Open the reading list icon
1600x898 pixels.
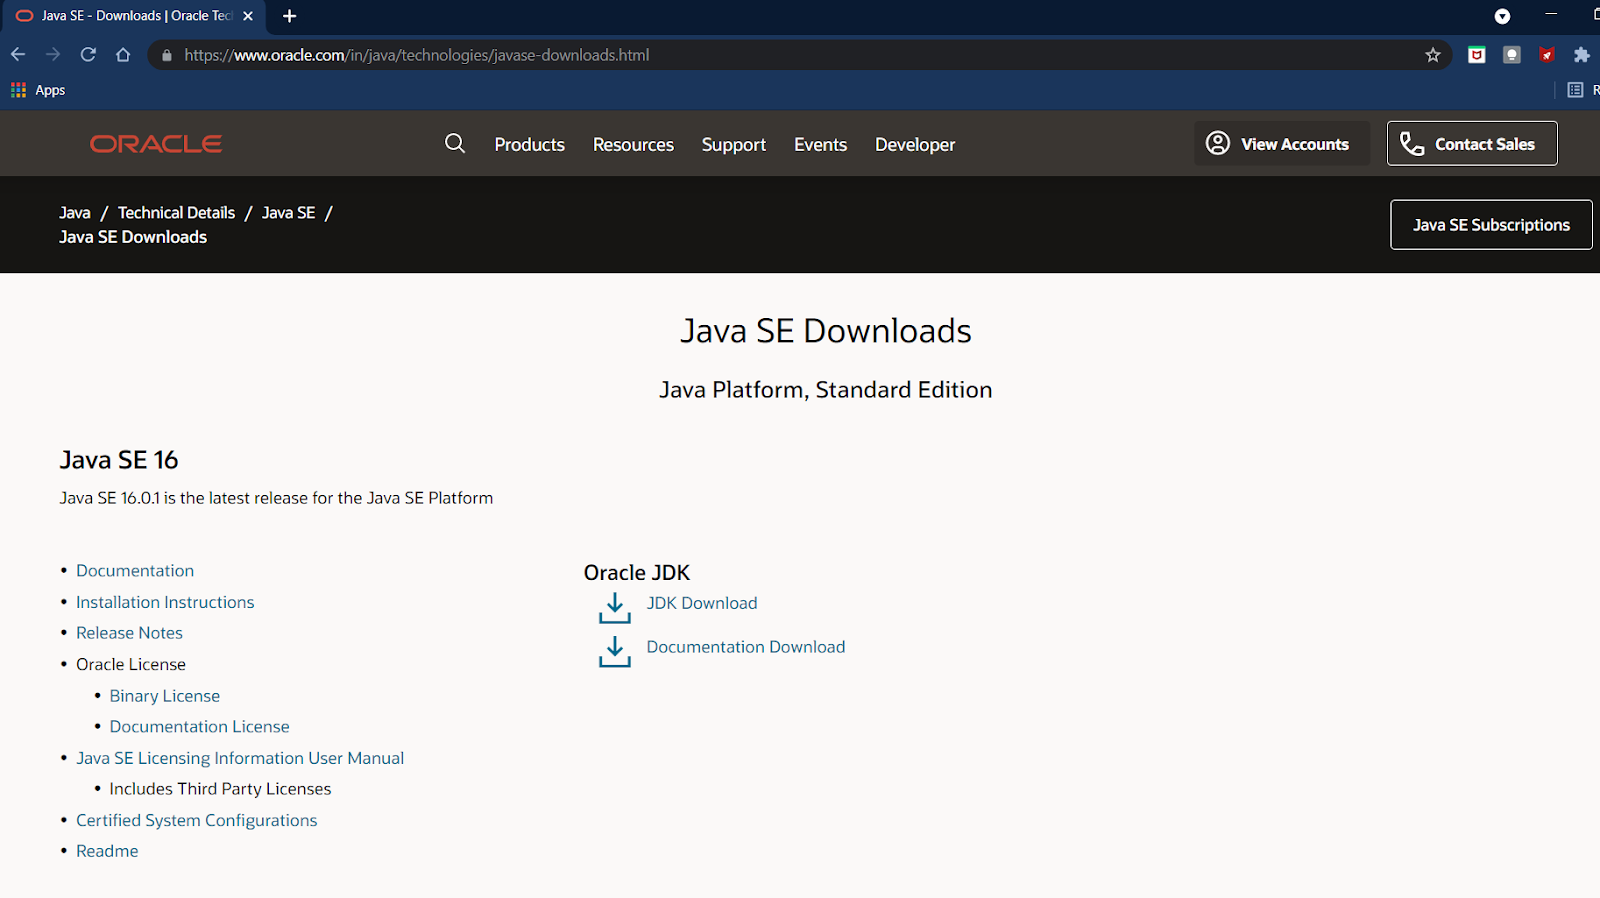click(x=1575, y=90)
